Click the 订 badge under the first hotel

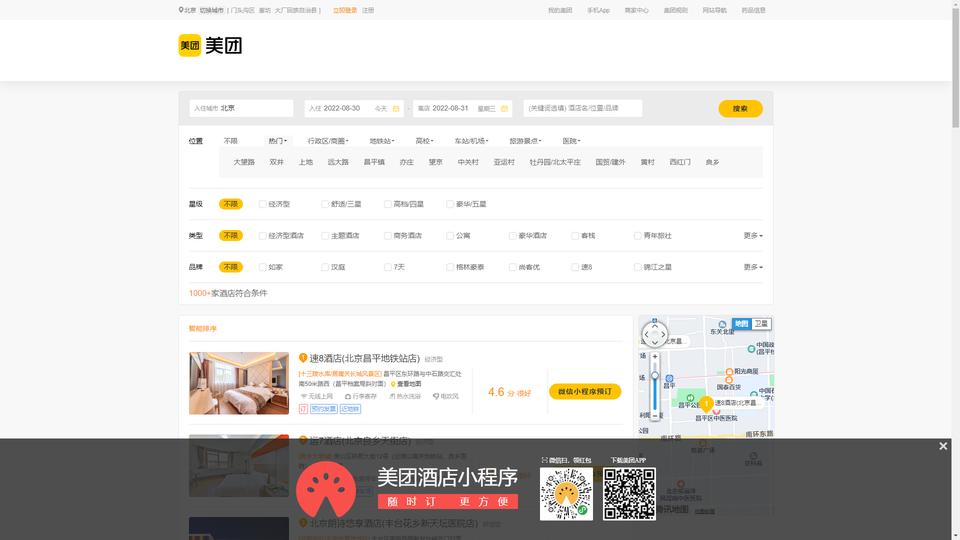[x=303, y=408]
